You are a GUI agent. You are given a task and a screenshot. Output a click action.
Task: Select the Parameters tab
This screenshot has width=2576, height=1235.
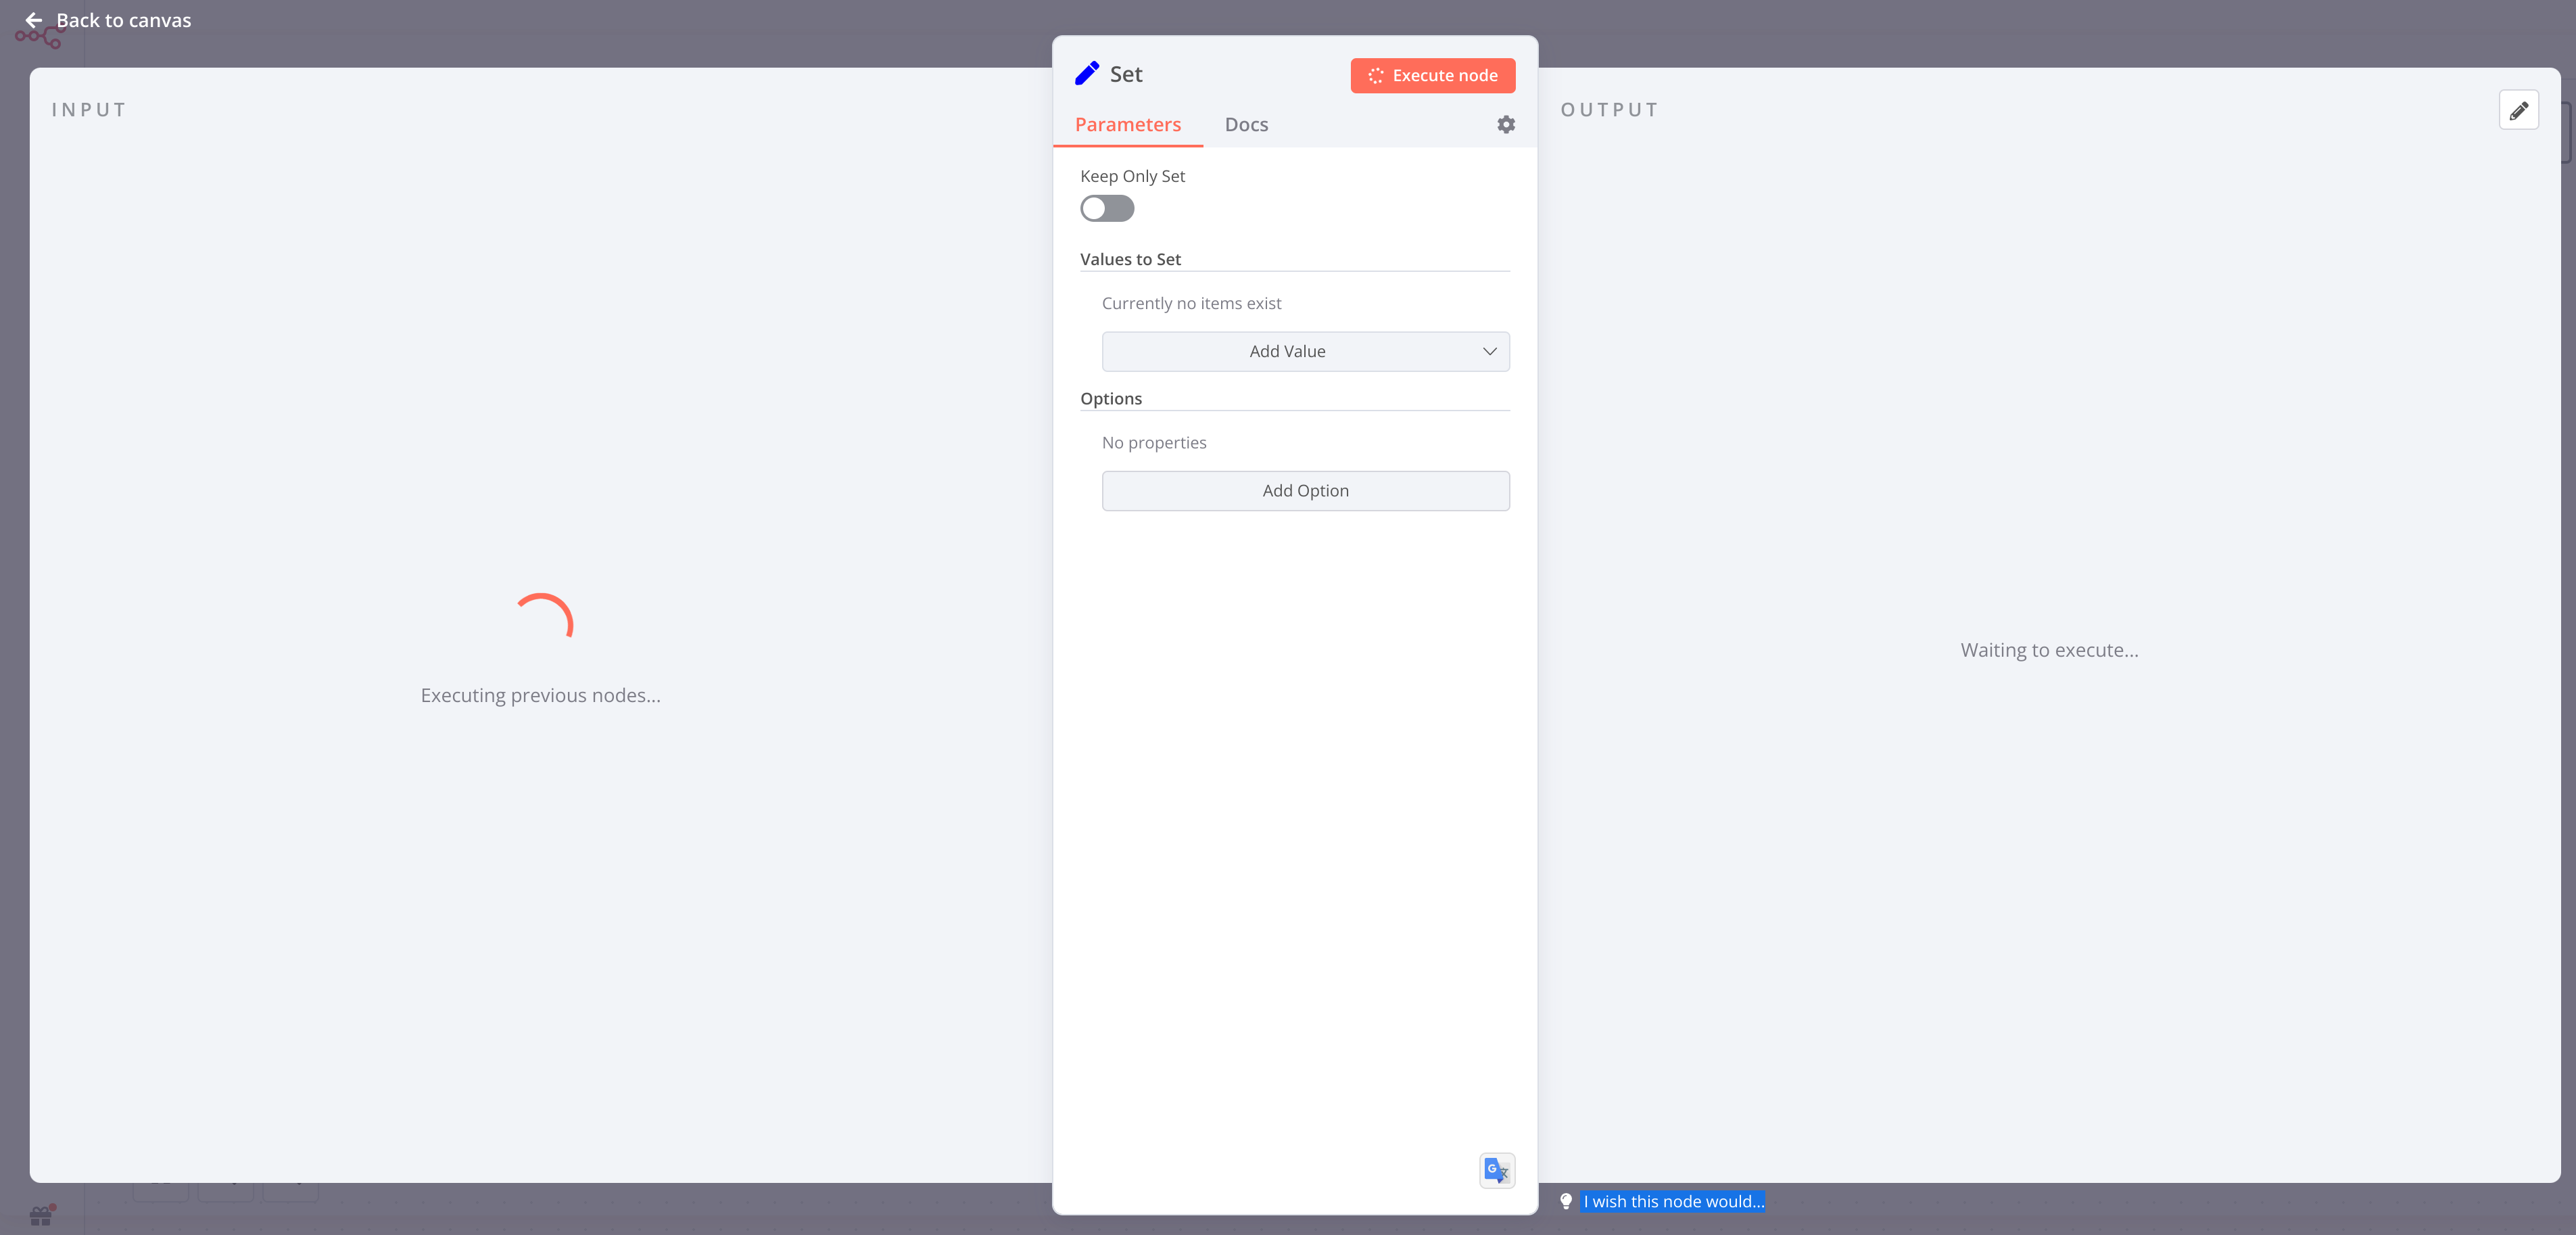pyautogui.click(x=1127, y=124)
